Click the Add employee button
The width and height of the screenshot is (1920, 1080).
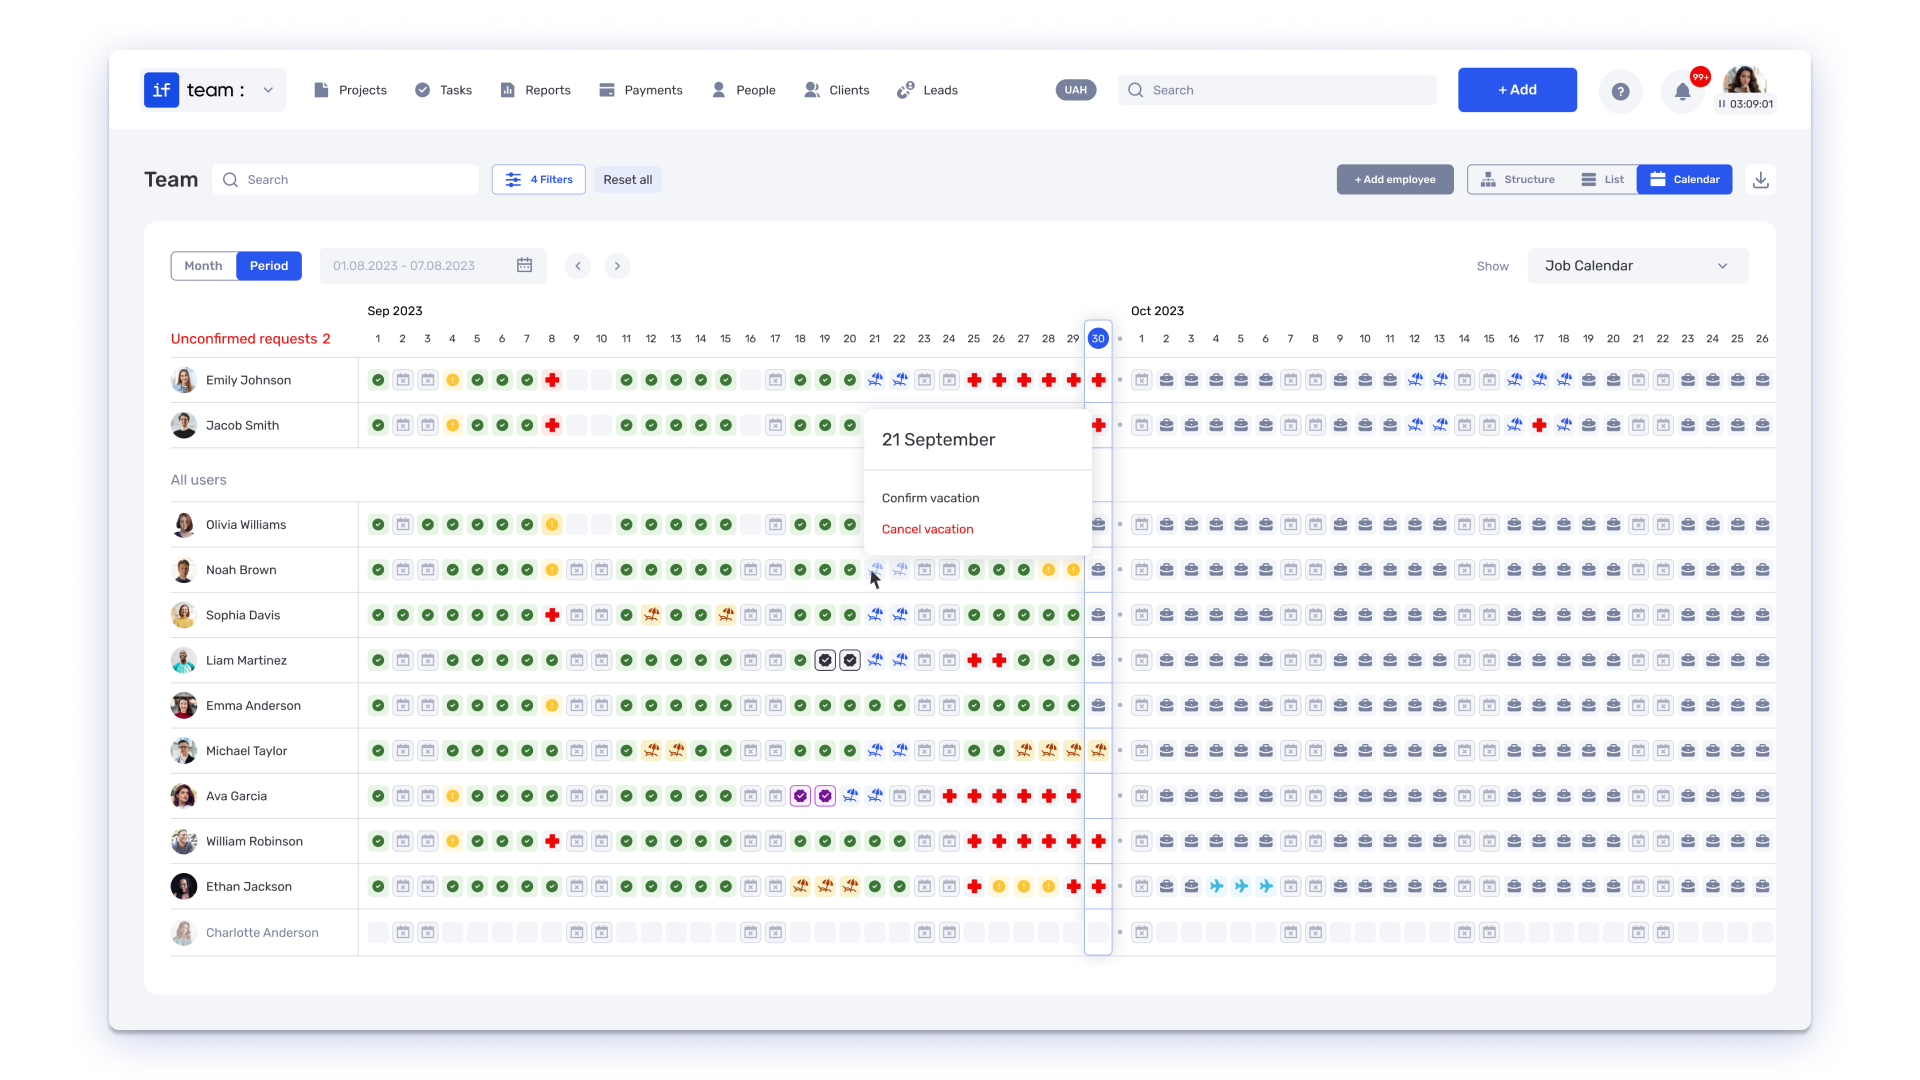(x=1395, y=180)
